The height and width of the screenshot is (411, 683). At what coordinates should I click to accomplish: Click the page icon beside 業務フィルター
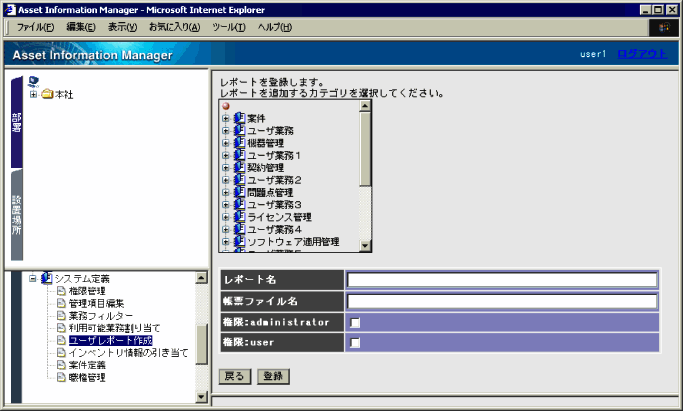pyautogui.click(x=61, y=315)
